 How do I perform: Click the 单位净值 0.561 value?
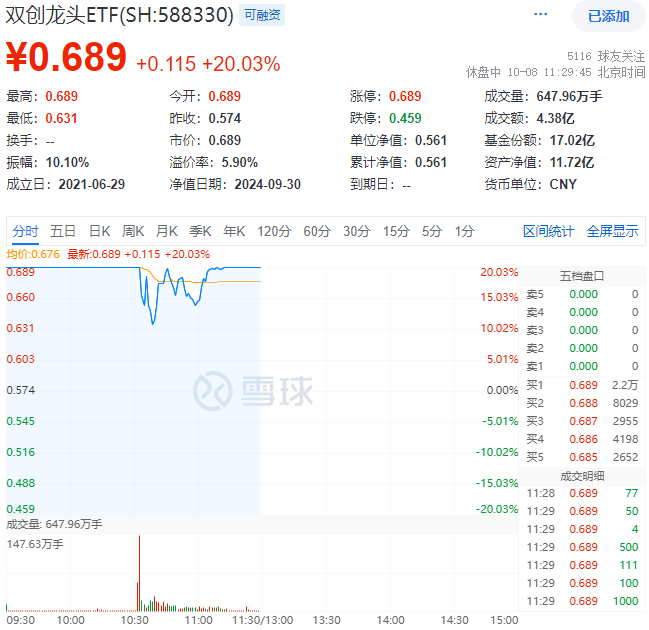pos(431,140)
